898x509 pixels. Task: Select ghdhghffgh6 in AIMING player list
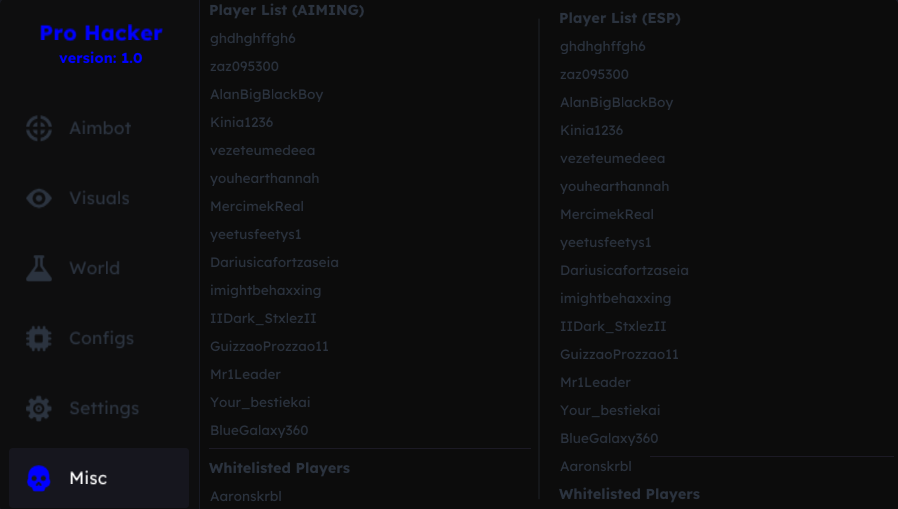tap(253, 38)
